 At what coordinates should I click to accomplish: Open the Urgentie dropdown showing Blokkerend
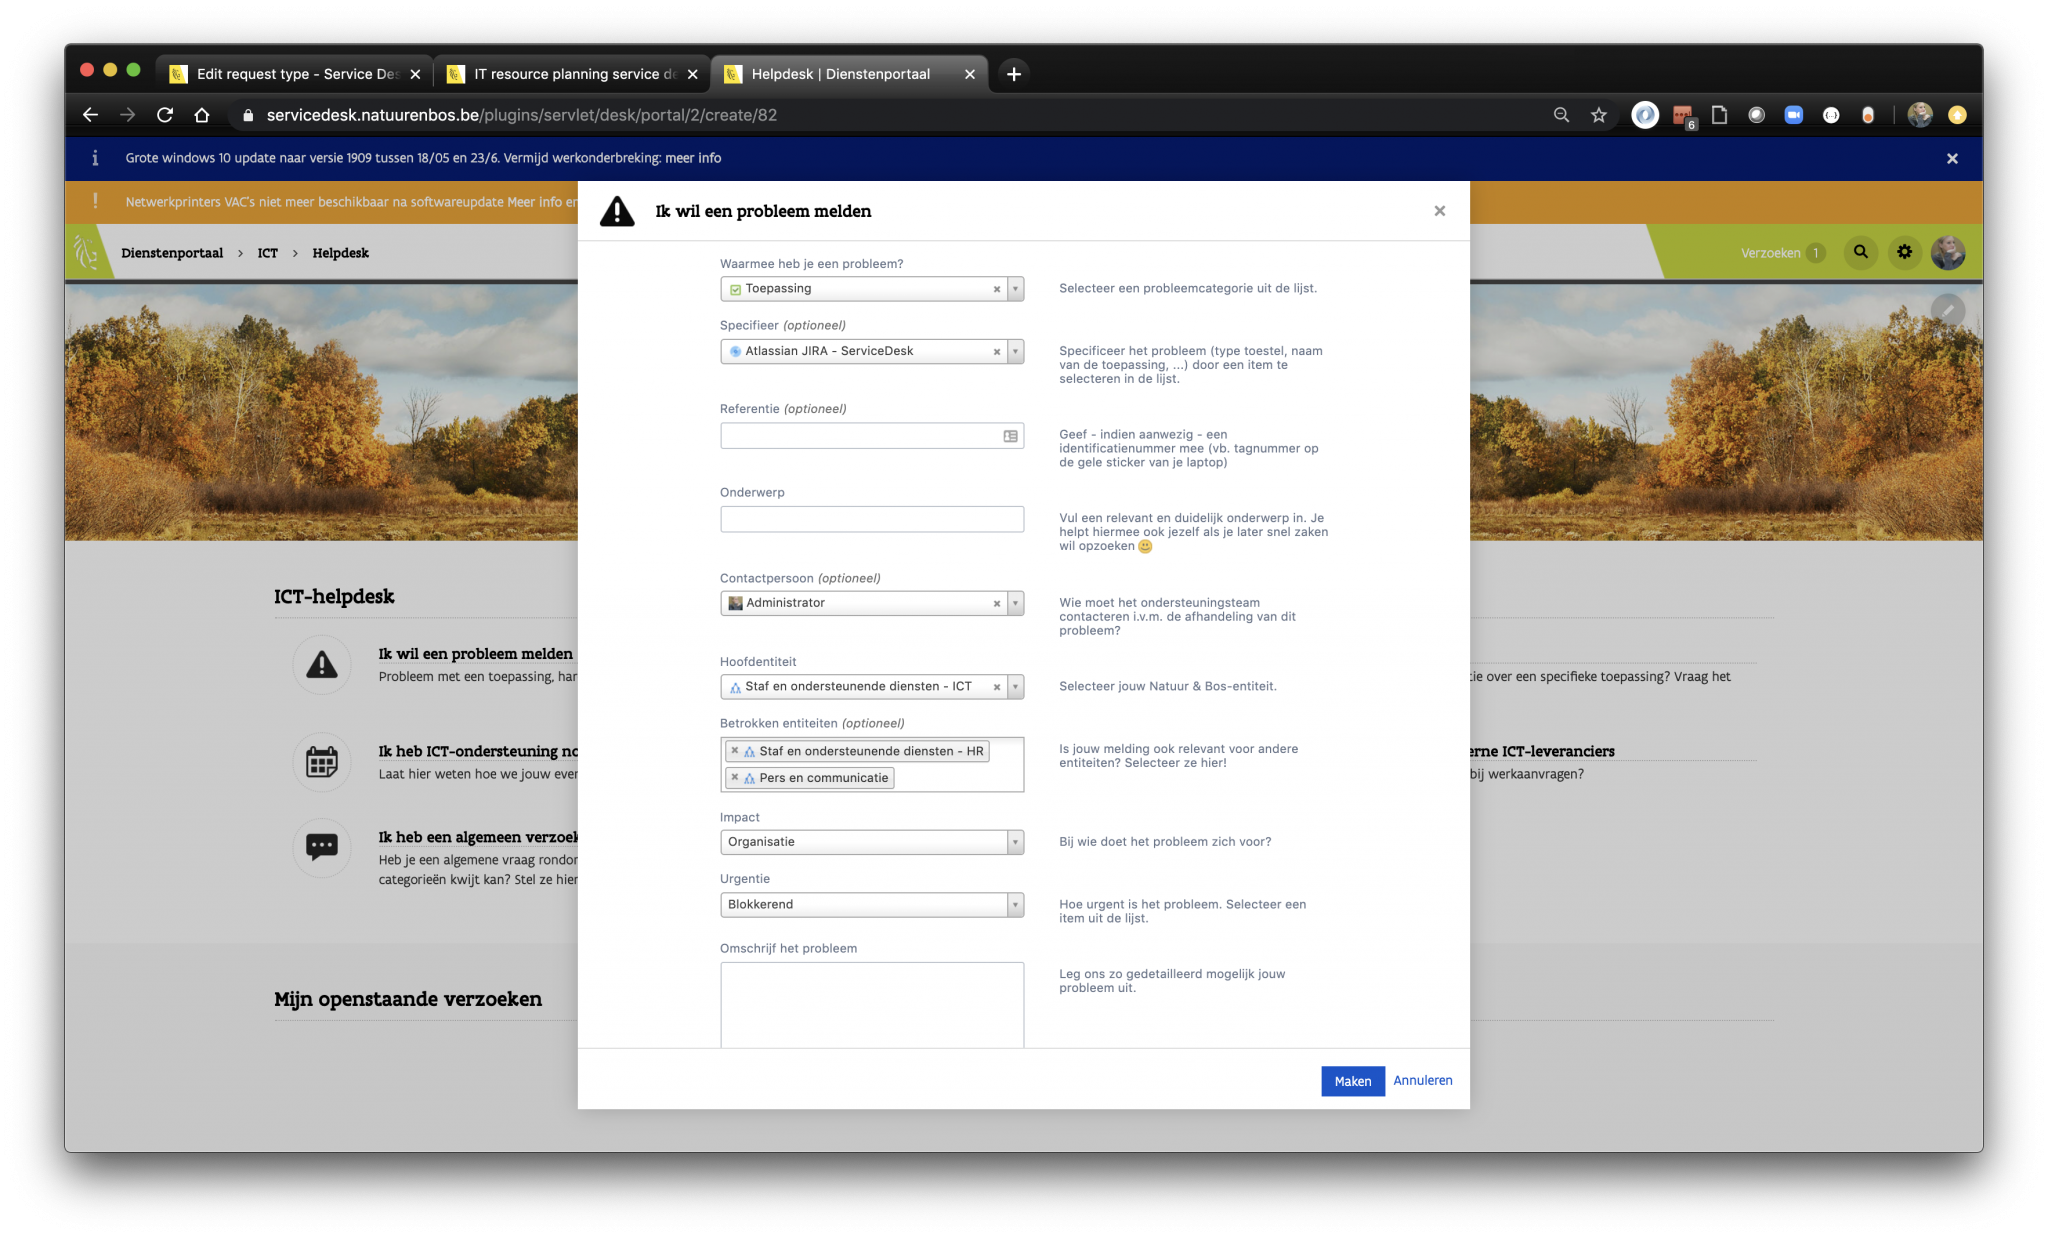tap(1014, 904)
